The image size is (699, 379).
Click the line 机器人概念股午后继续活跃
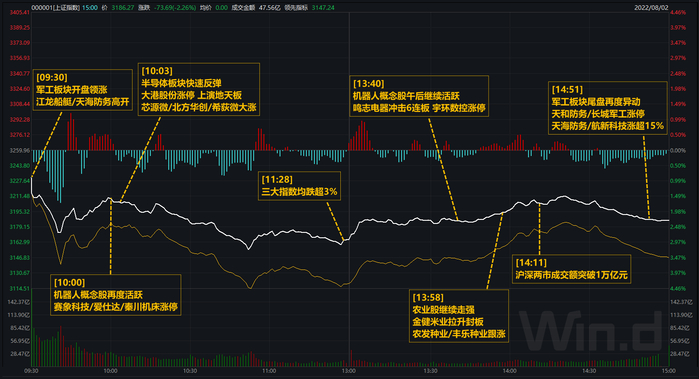tap(406, 96)
